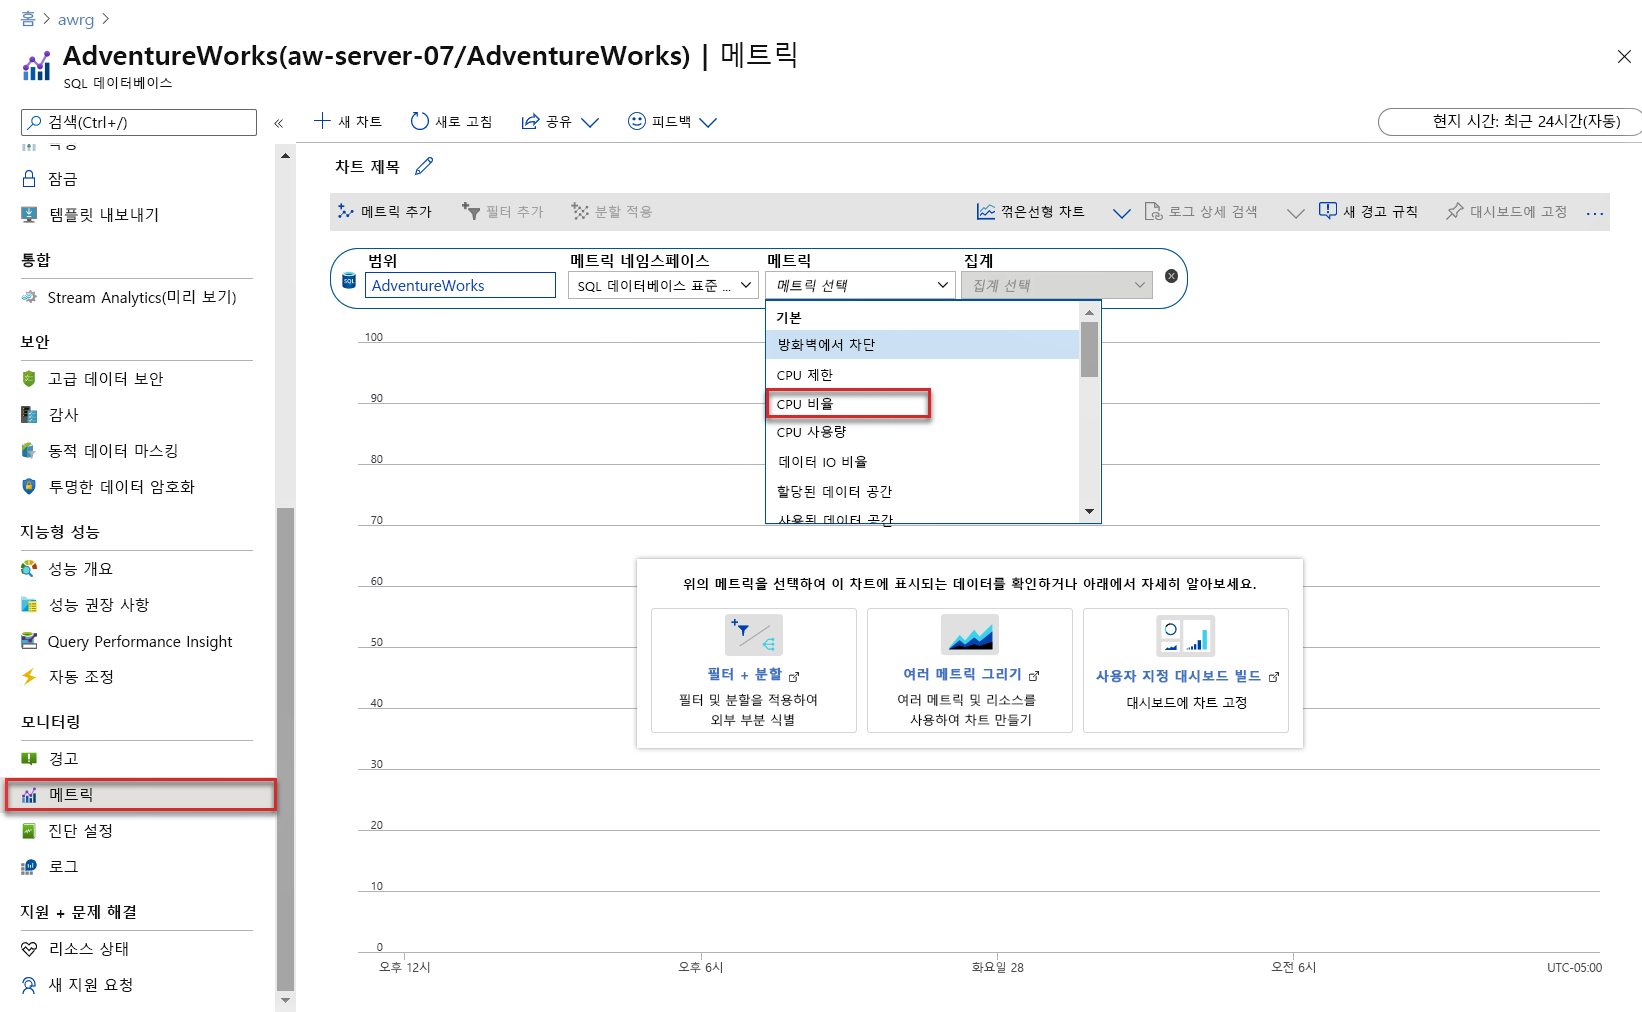Click the 템플릿 내보내기 icon
The width and height of the screenshot is (1642, 1012).
click(x=29, y=214)
